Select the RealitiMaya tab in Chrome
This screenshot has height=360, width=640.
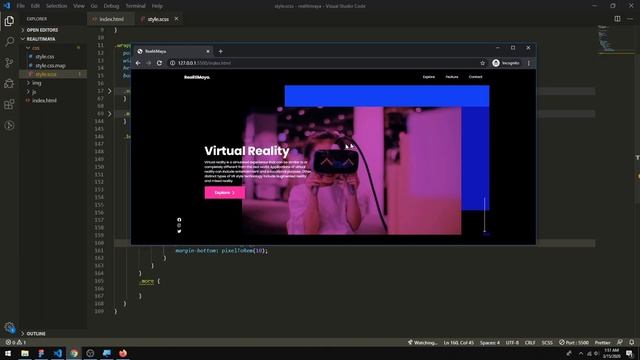[173, 51]
